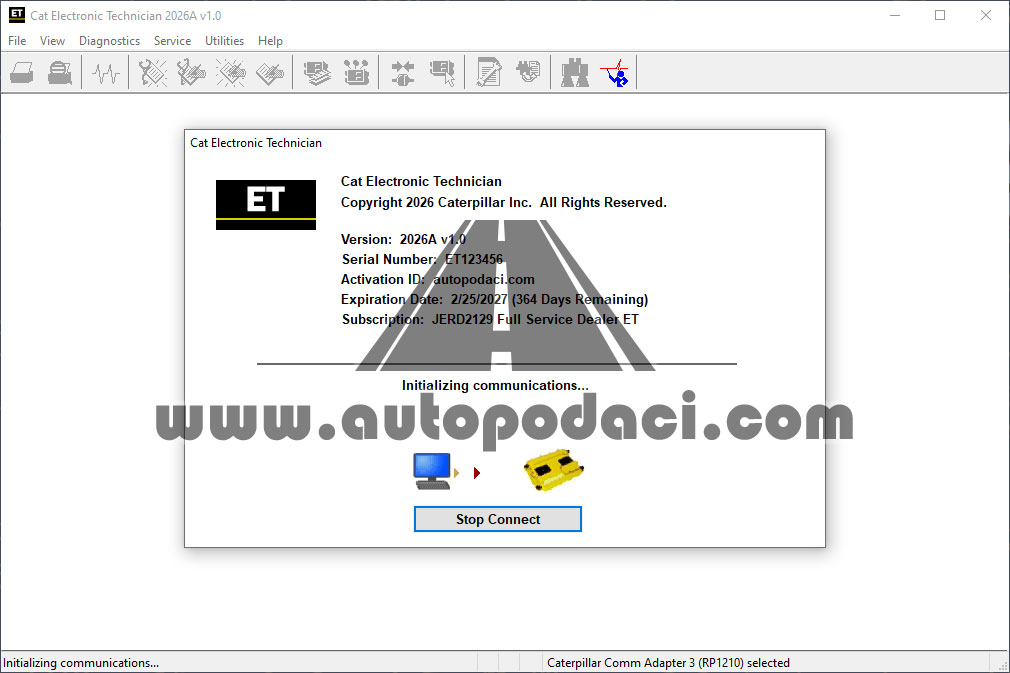The width and height of the screenshot is (1010, 673).
Task: Open Print Preview from the toolbar
Action: 60,73
